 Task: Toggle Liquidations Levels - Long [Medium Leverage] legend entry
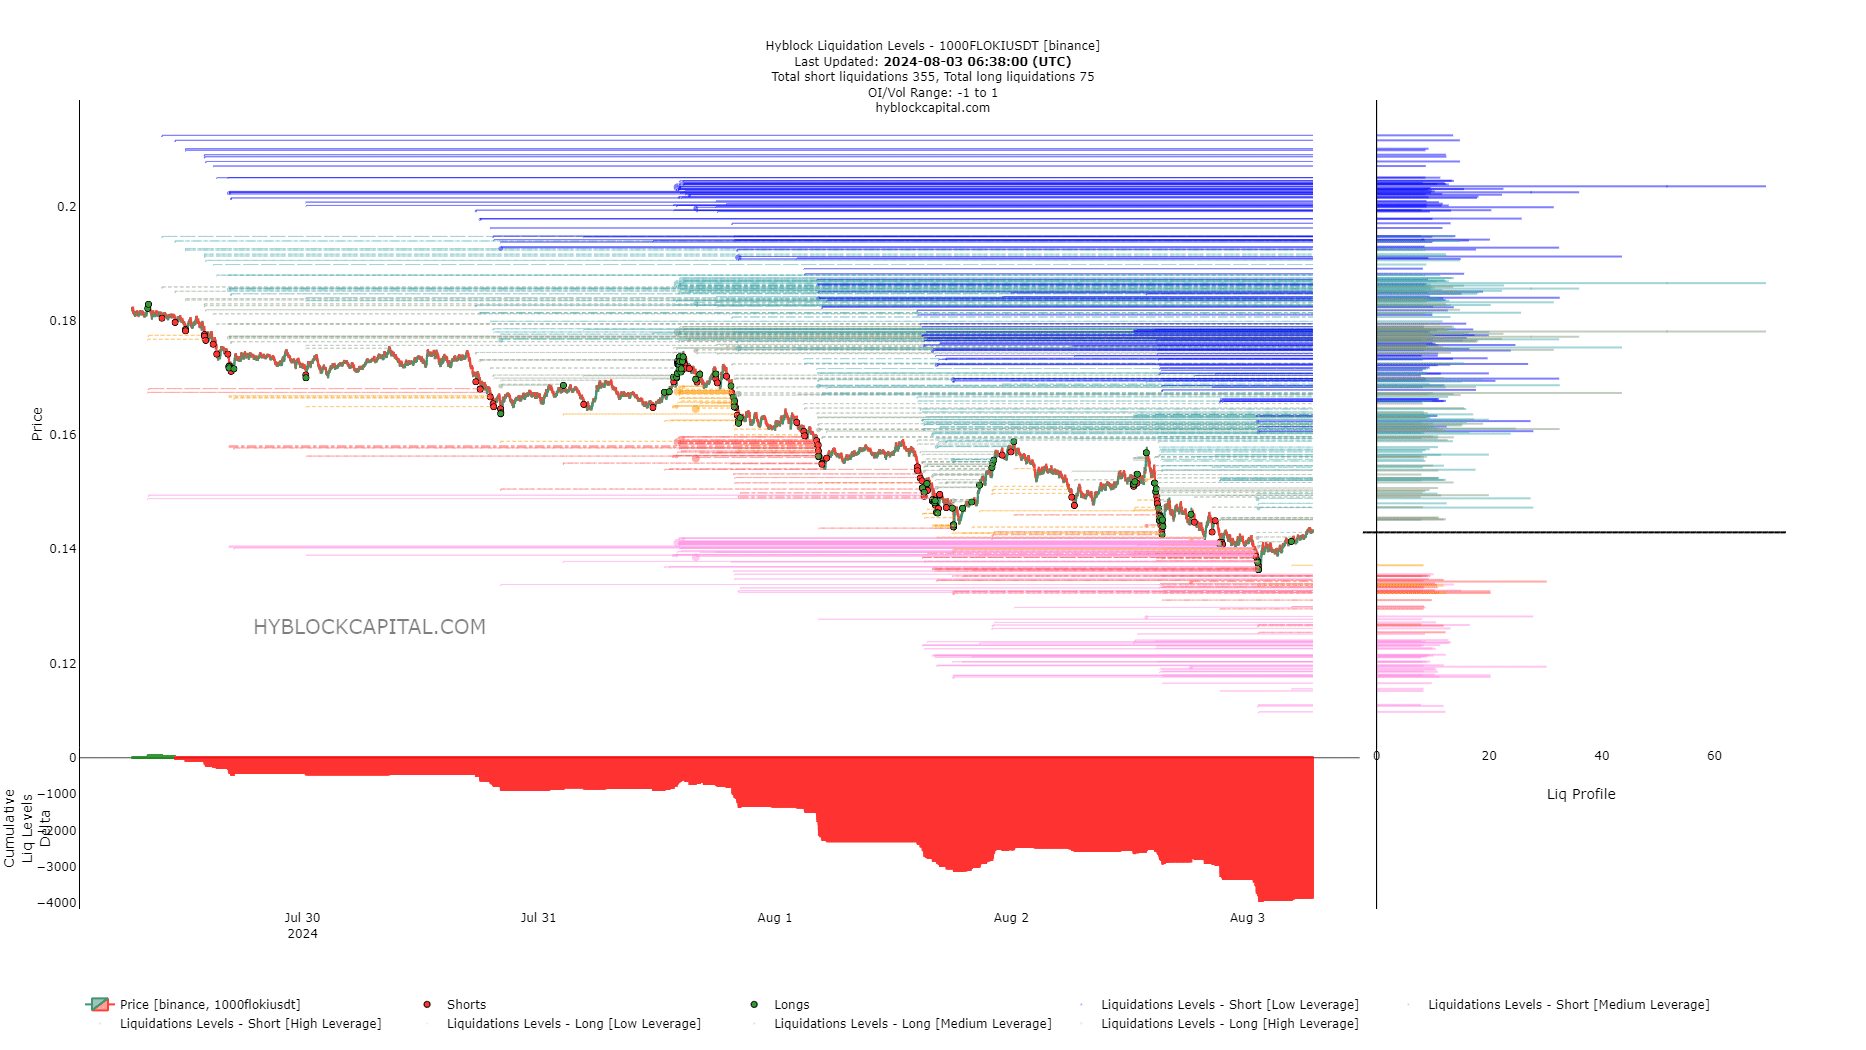pos(912,1023)
